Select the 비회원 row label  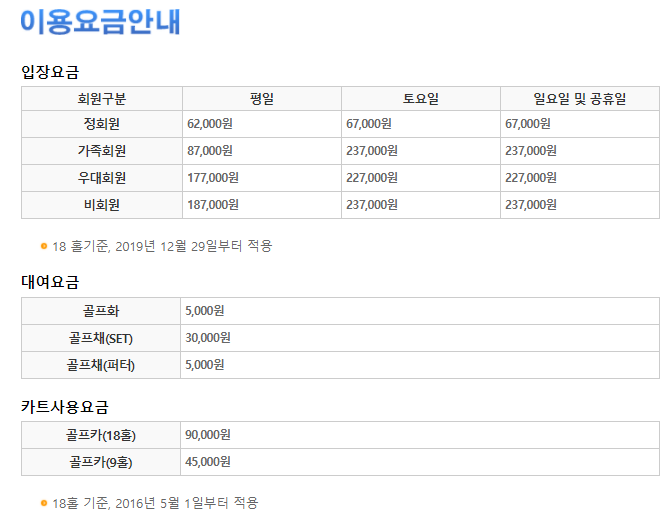pyautogui.click(x=102, y=205)
